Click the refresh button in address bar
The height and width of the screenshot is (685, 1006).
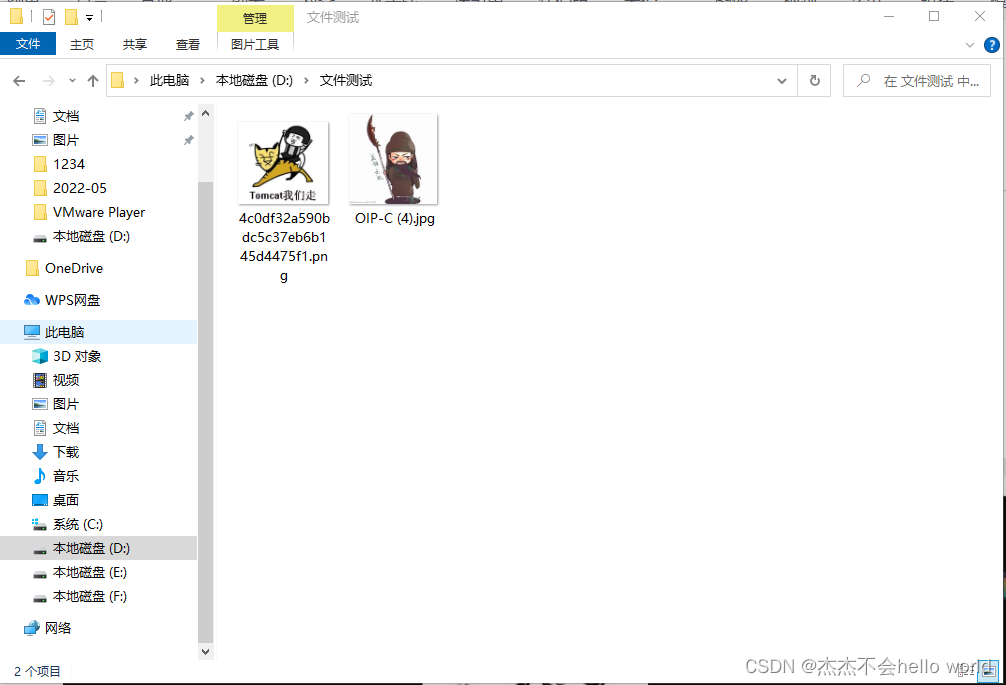point(814,81)
